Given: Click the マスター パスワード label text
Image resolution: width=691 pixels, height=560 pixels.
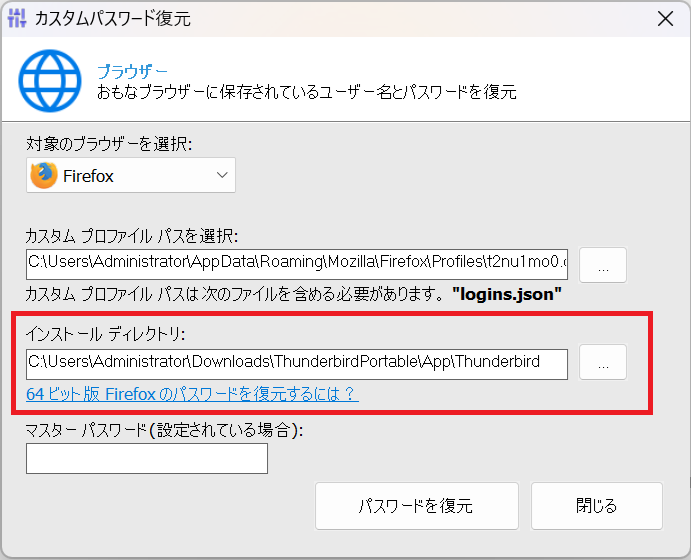Looking at the screenshot, I should (164, 430).
